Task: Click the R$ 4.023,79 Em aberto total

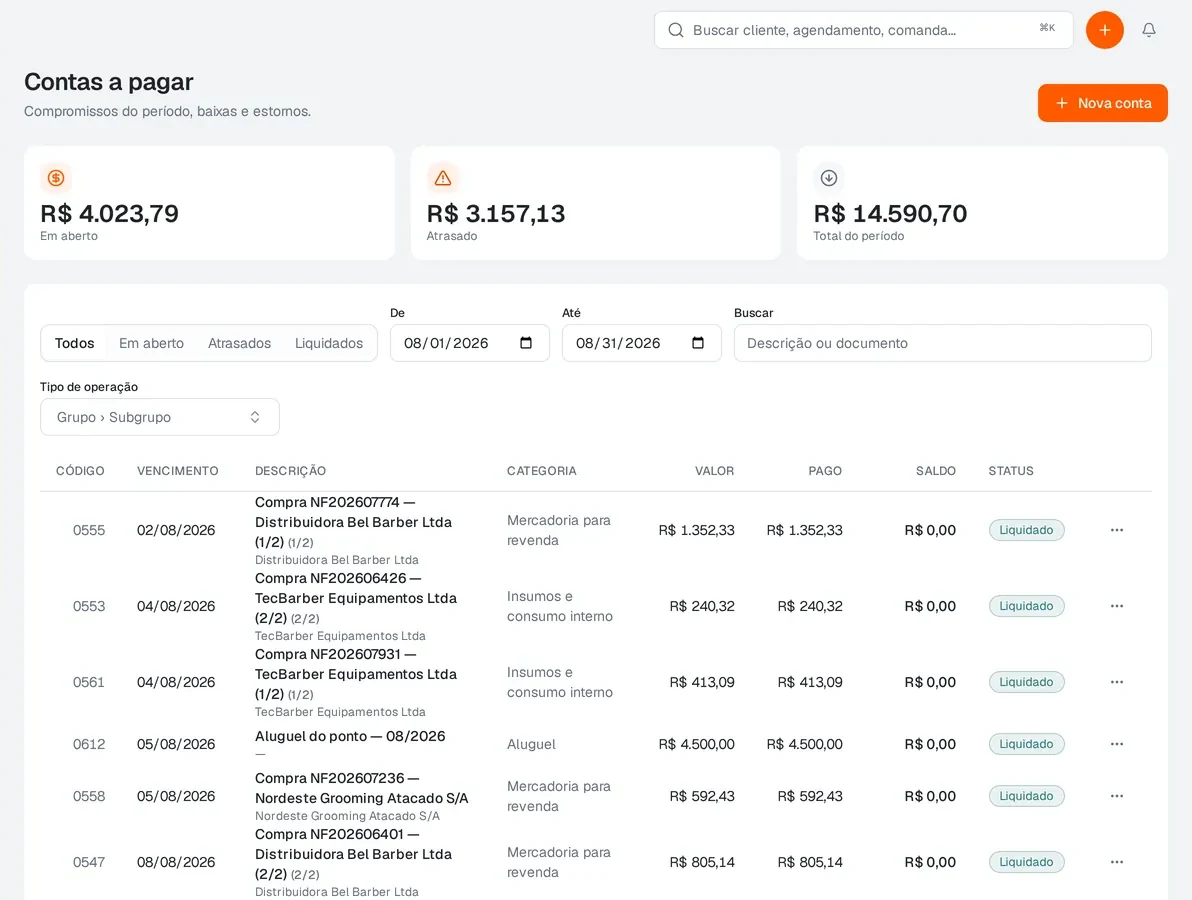Action: pos(109,214)
